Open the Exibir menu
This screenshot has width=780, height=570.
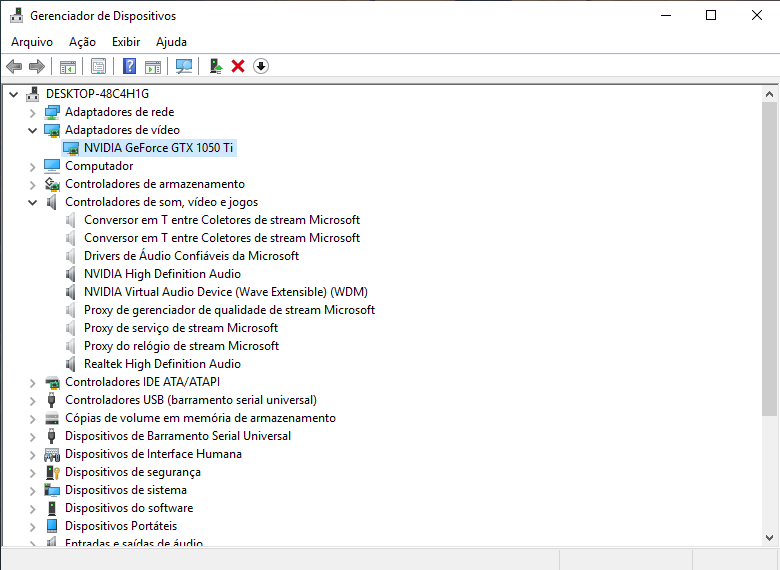pyautogui.click(x=126, y=42)
